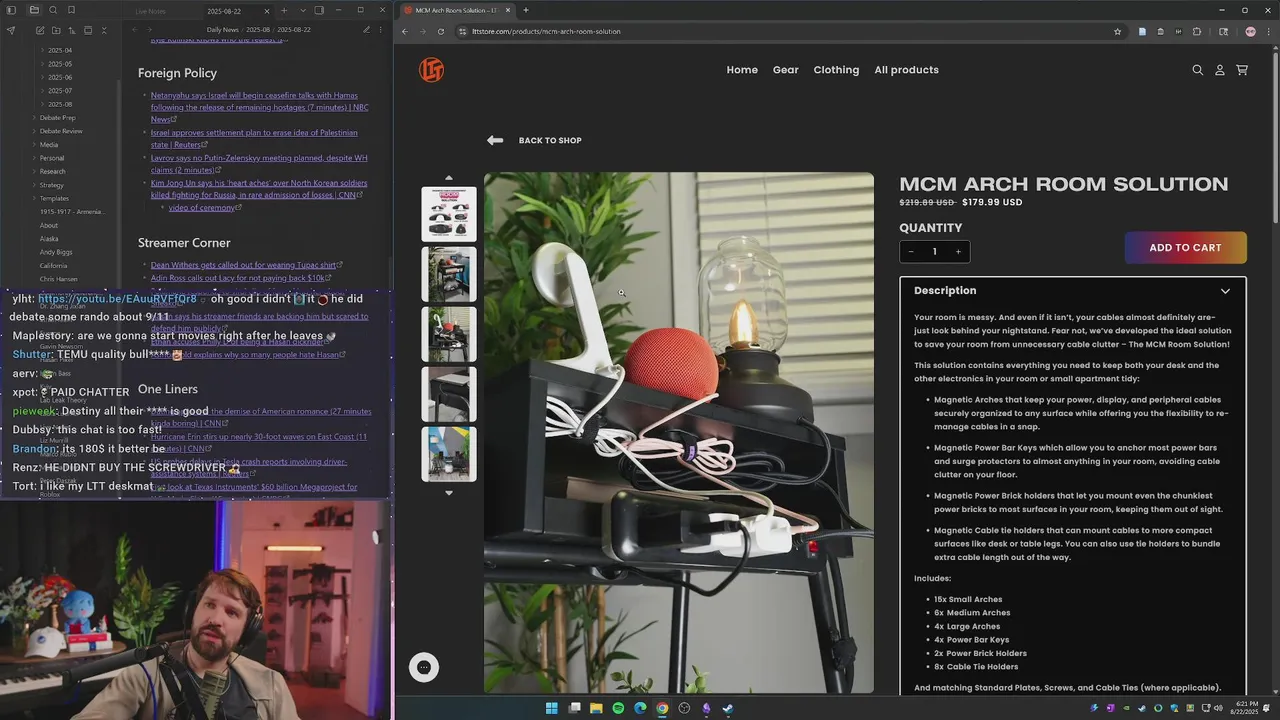
Task: Change sort order in Obsidian explorer
Action: coord(72,30)
